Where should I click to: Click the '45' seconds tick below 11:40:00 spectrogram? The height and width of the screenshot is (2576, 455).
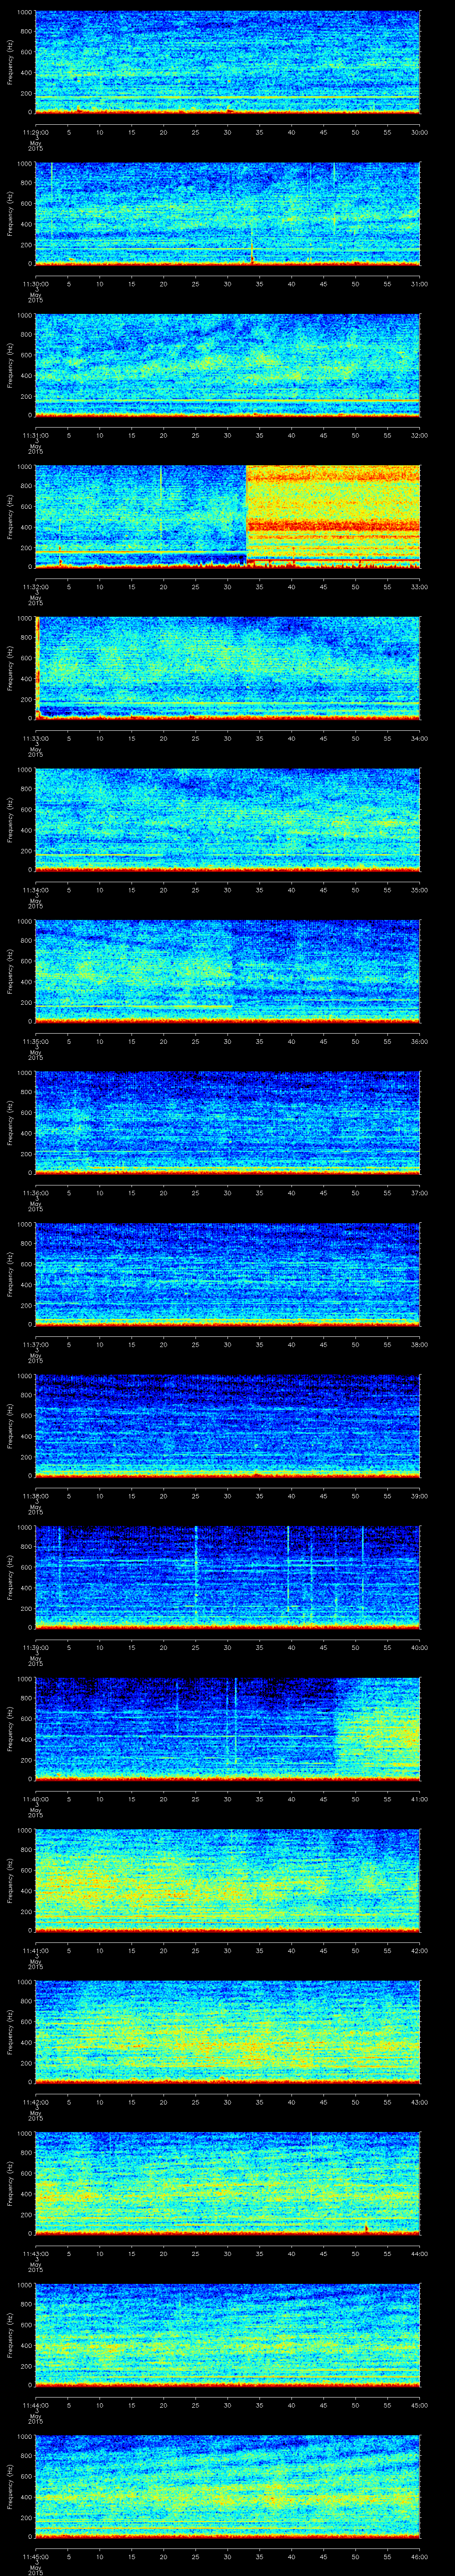(x=324, y=1799)
